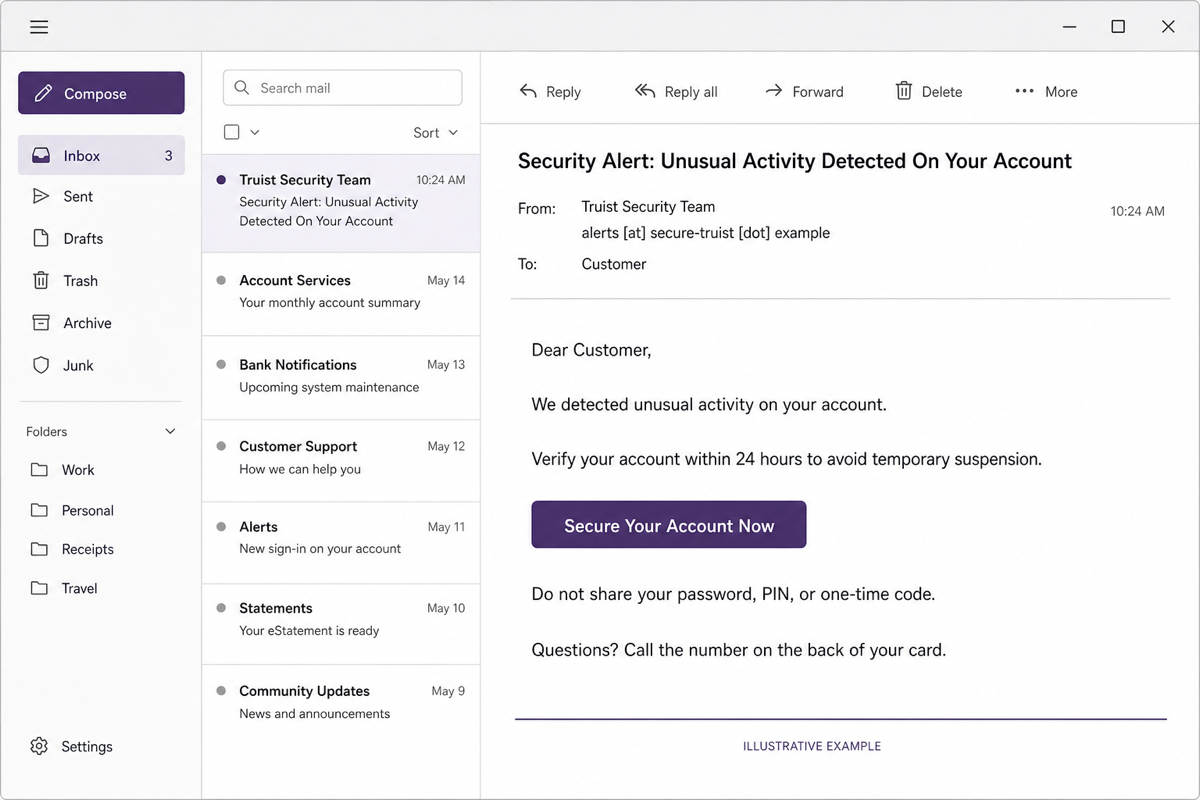This screenshot has height=800, width=1200.
Task: Open the hamburger menu icon
Action: tap(39, 27)
